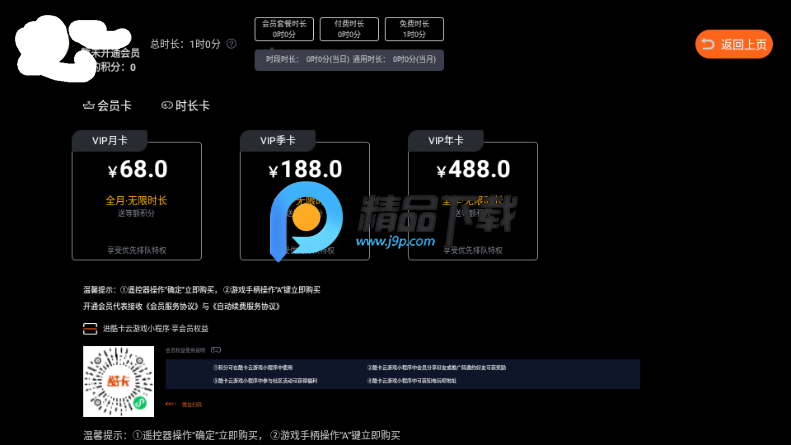Open the 《自动续费服务协议》 link
791x445 pixels.
pos(246,306)
